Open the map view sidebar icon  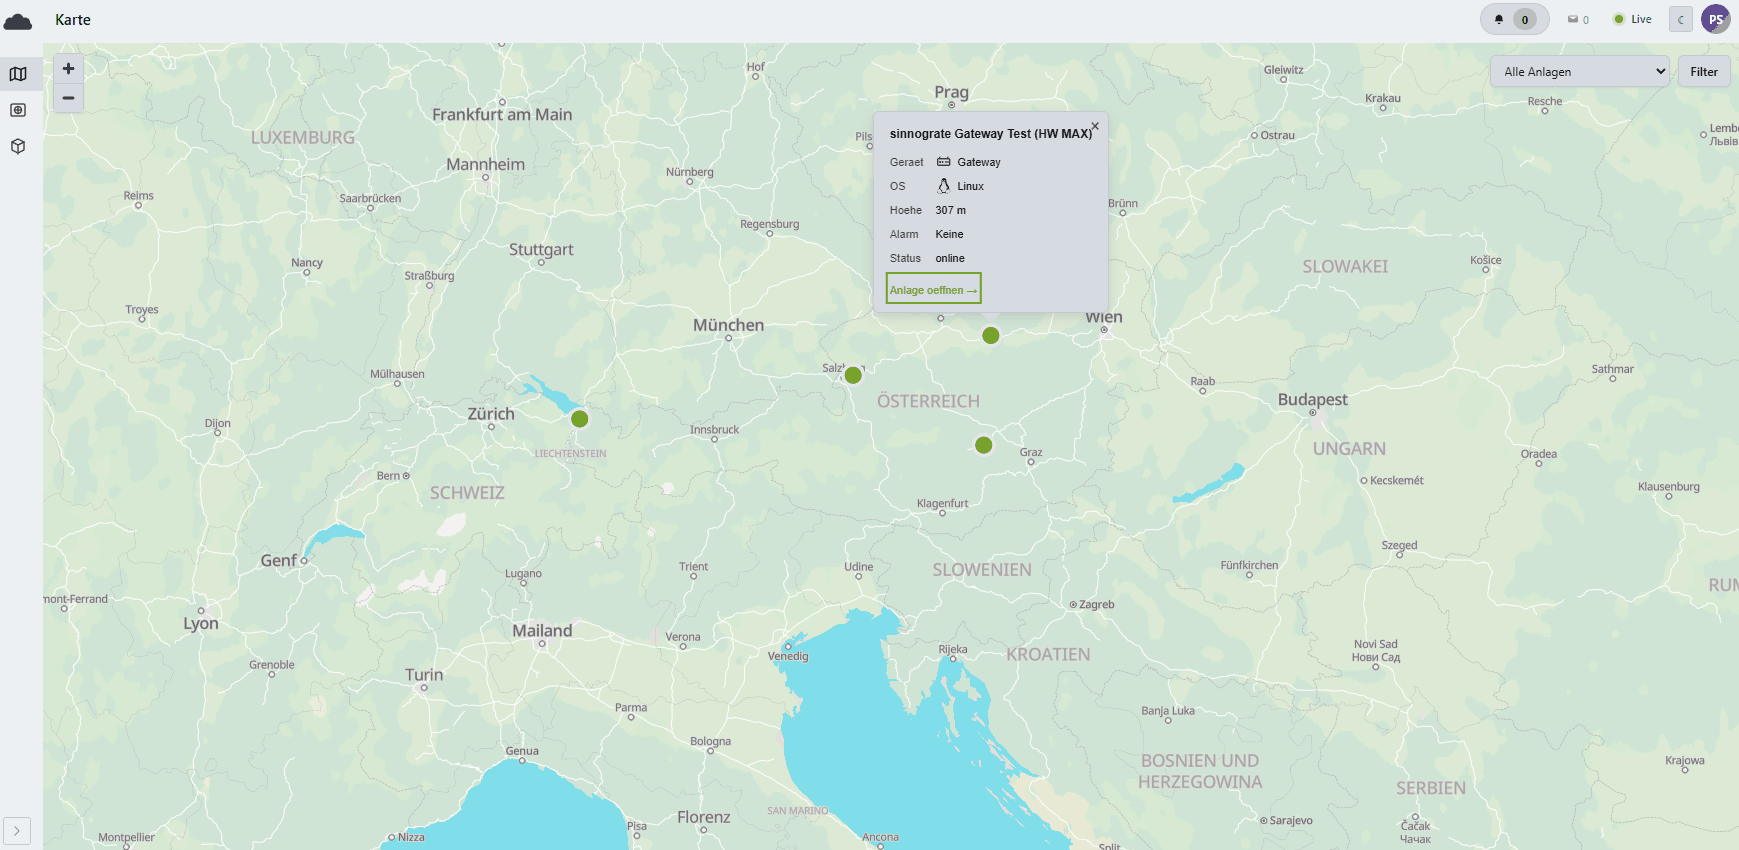[18, 74]
